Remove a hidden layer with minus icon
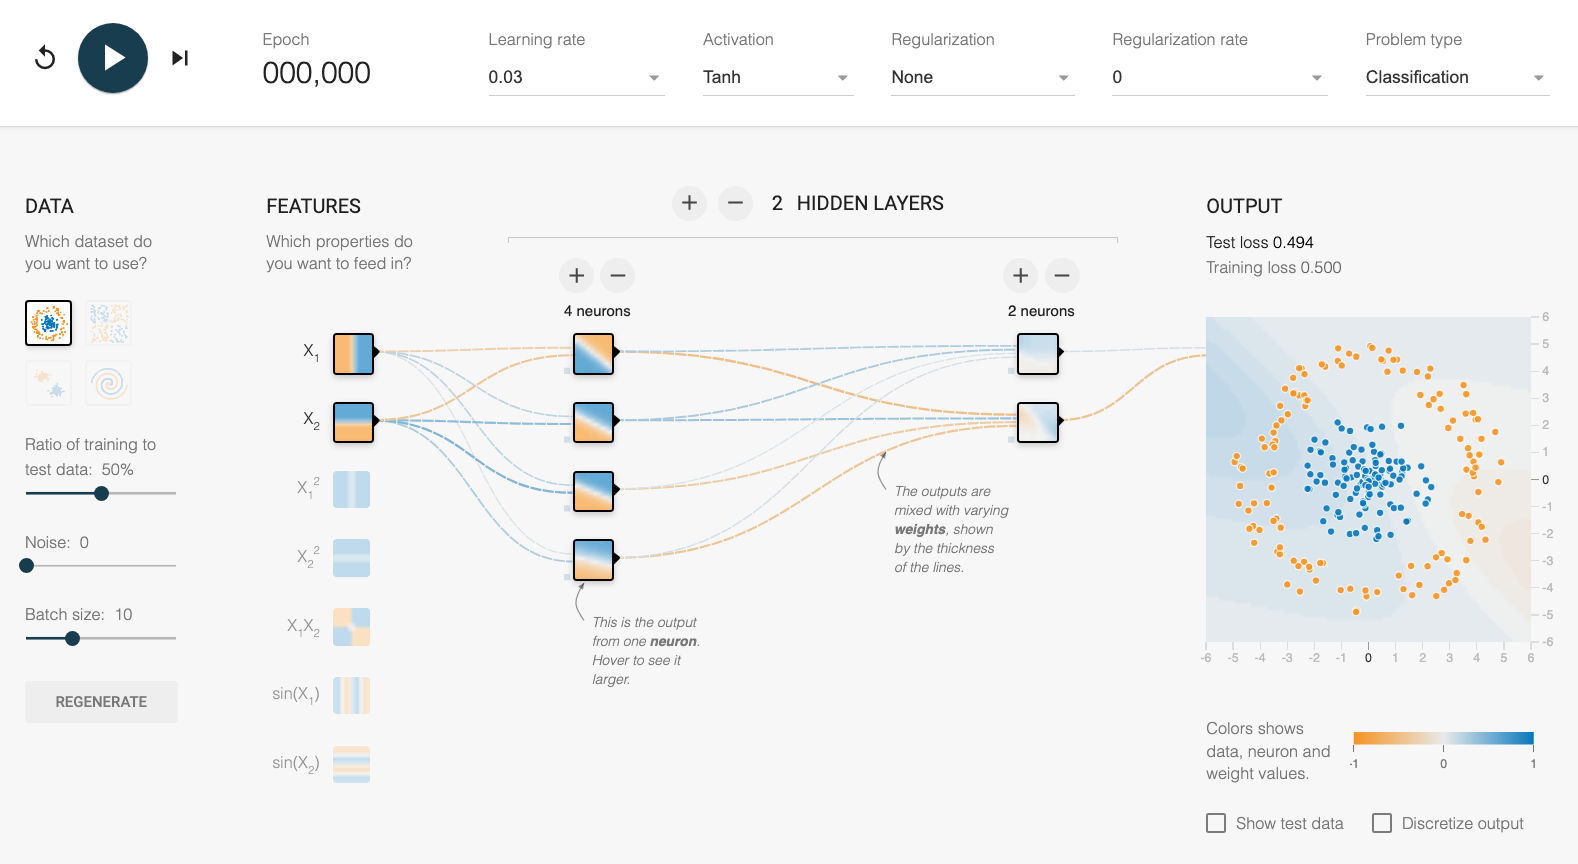This screenshot has height=864, width=1578. [735, 203]
